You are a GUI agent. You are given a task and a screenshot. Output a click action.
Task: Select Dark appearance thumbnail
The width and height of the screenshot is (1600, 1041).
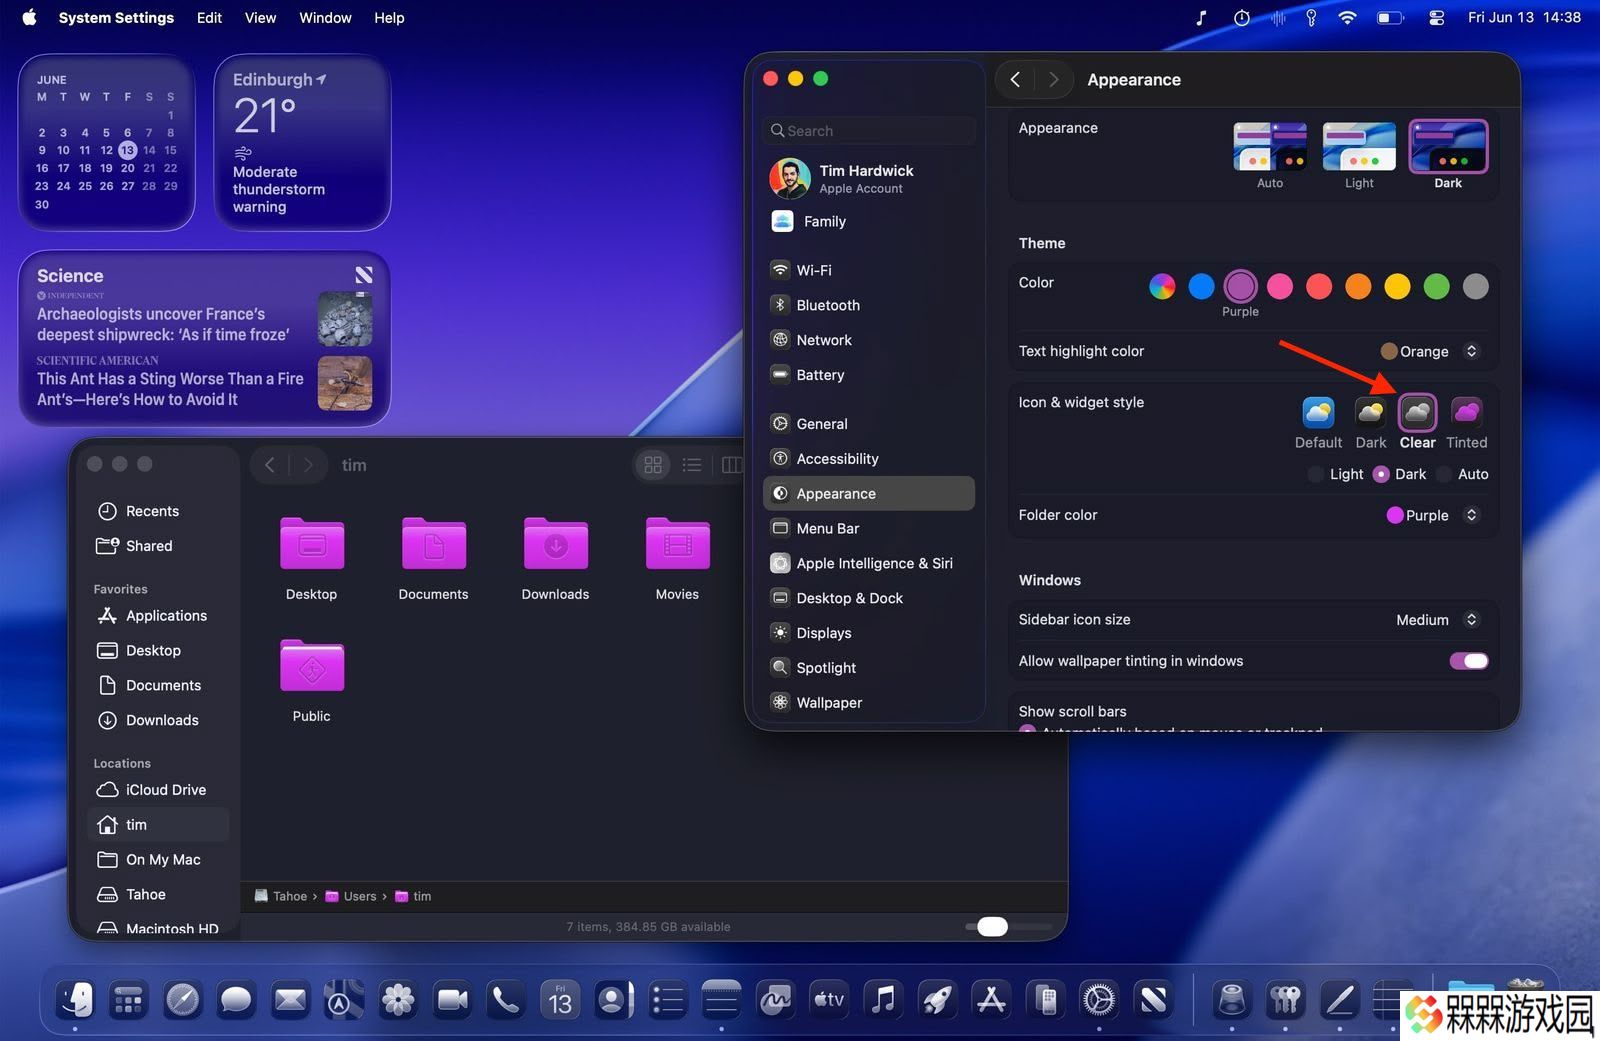tap(1448, 147)
